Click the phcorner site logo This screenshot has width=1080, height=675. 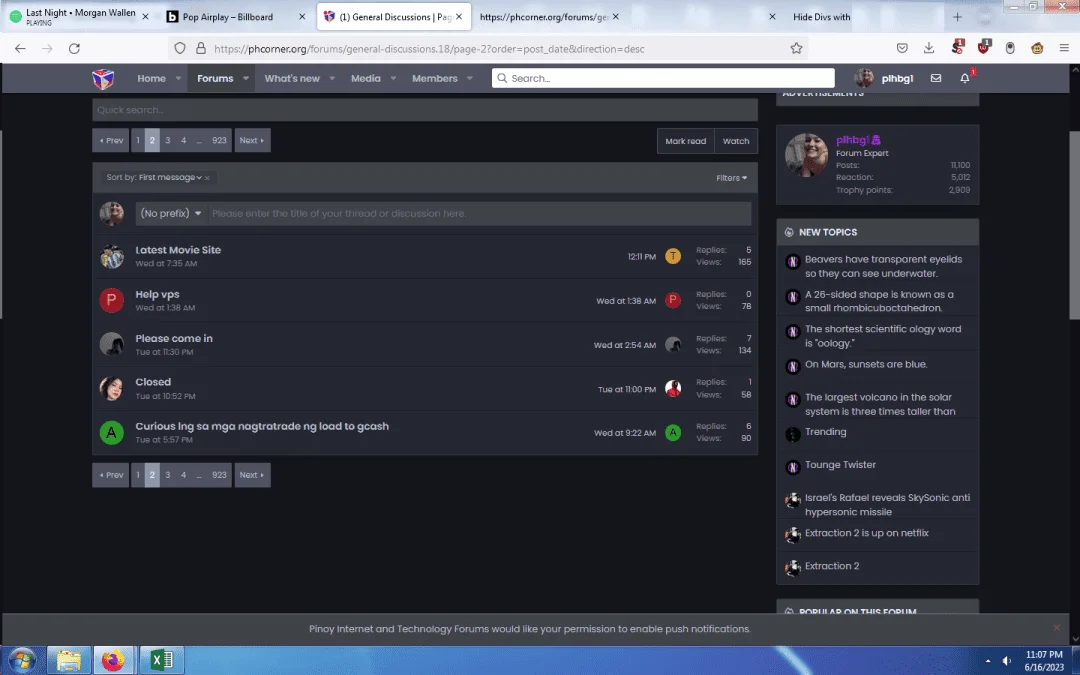(x=103, y=79)
